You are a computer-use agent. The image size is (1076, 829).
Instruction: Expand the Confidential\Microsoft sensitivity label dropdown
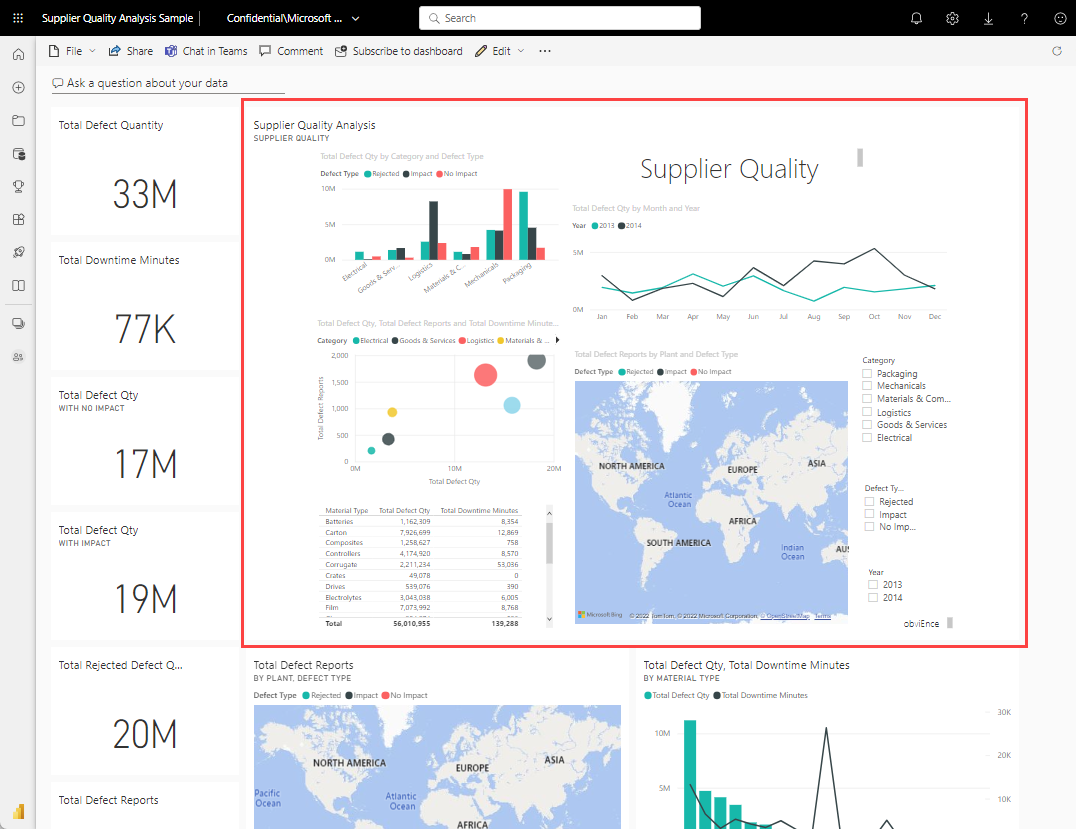(293, 18)
